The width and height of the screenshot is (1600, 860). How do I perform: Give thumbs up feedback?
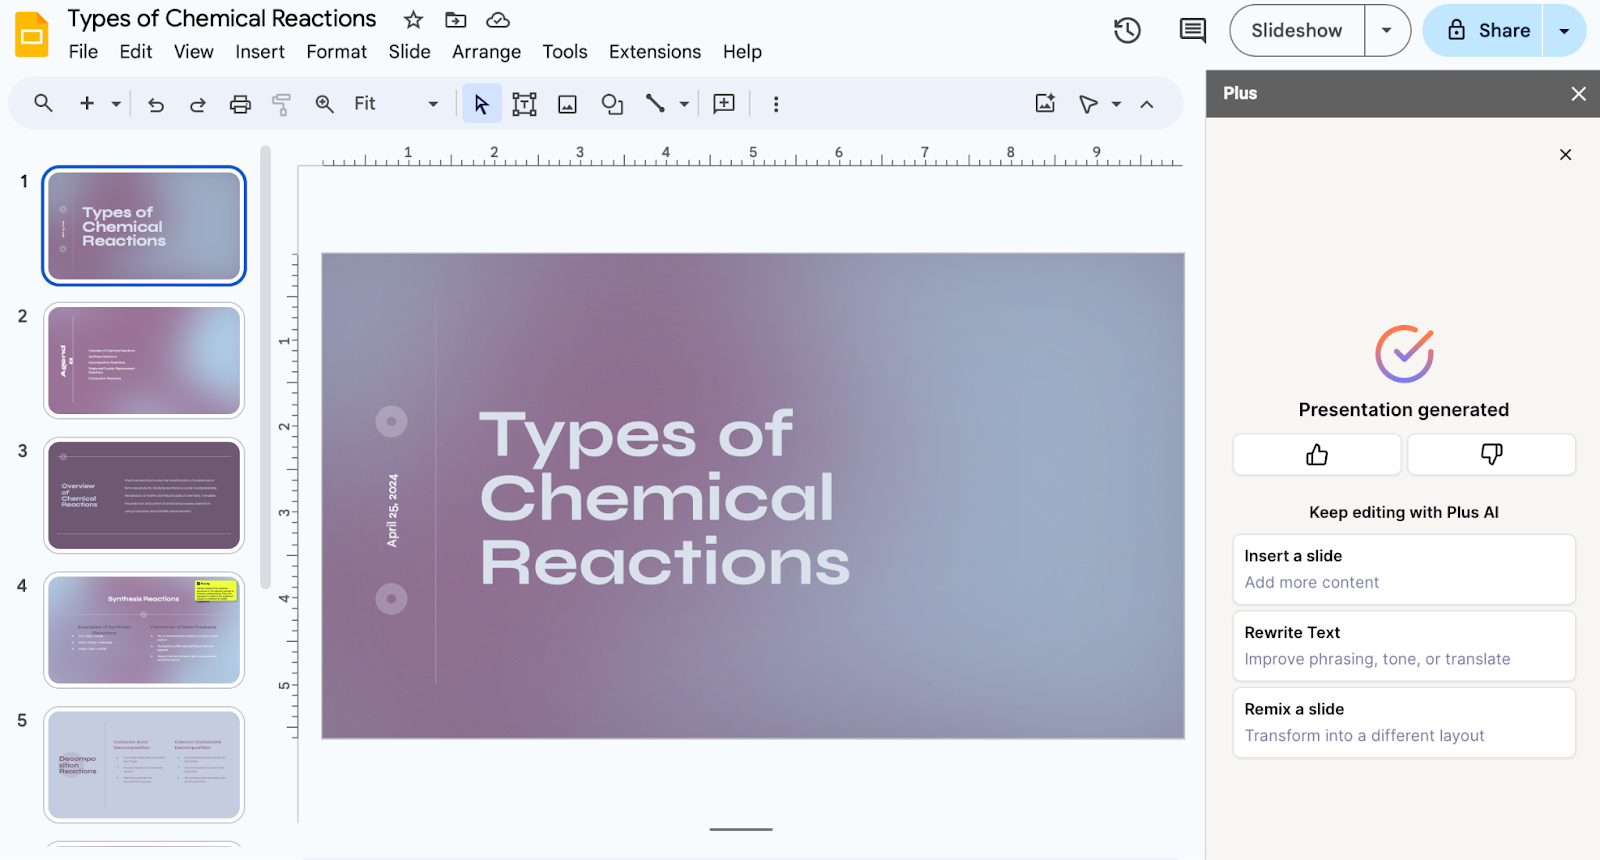coord(1317,455)
